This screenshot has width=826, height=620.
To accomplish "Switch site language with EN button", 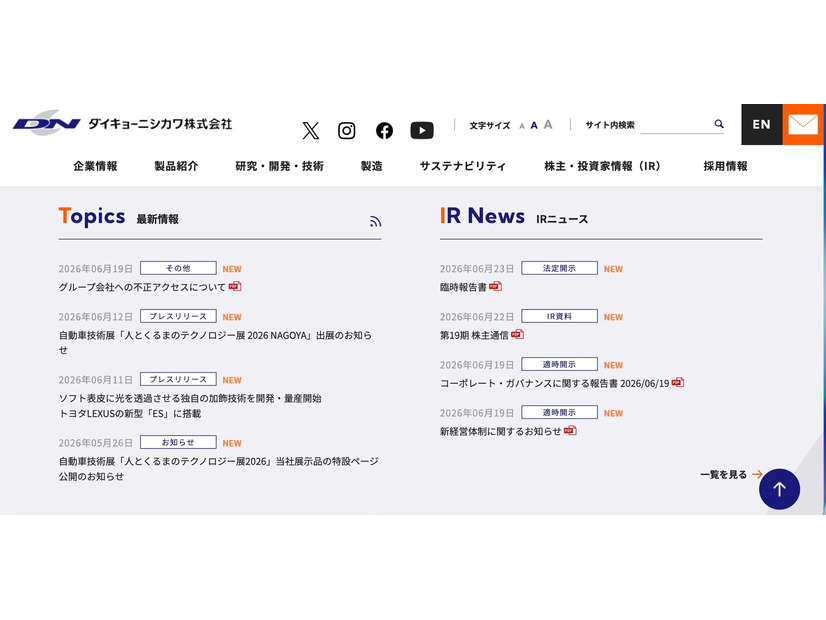I will coord(762,124).
